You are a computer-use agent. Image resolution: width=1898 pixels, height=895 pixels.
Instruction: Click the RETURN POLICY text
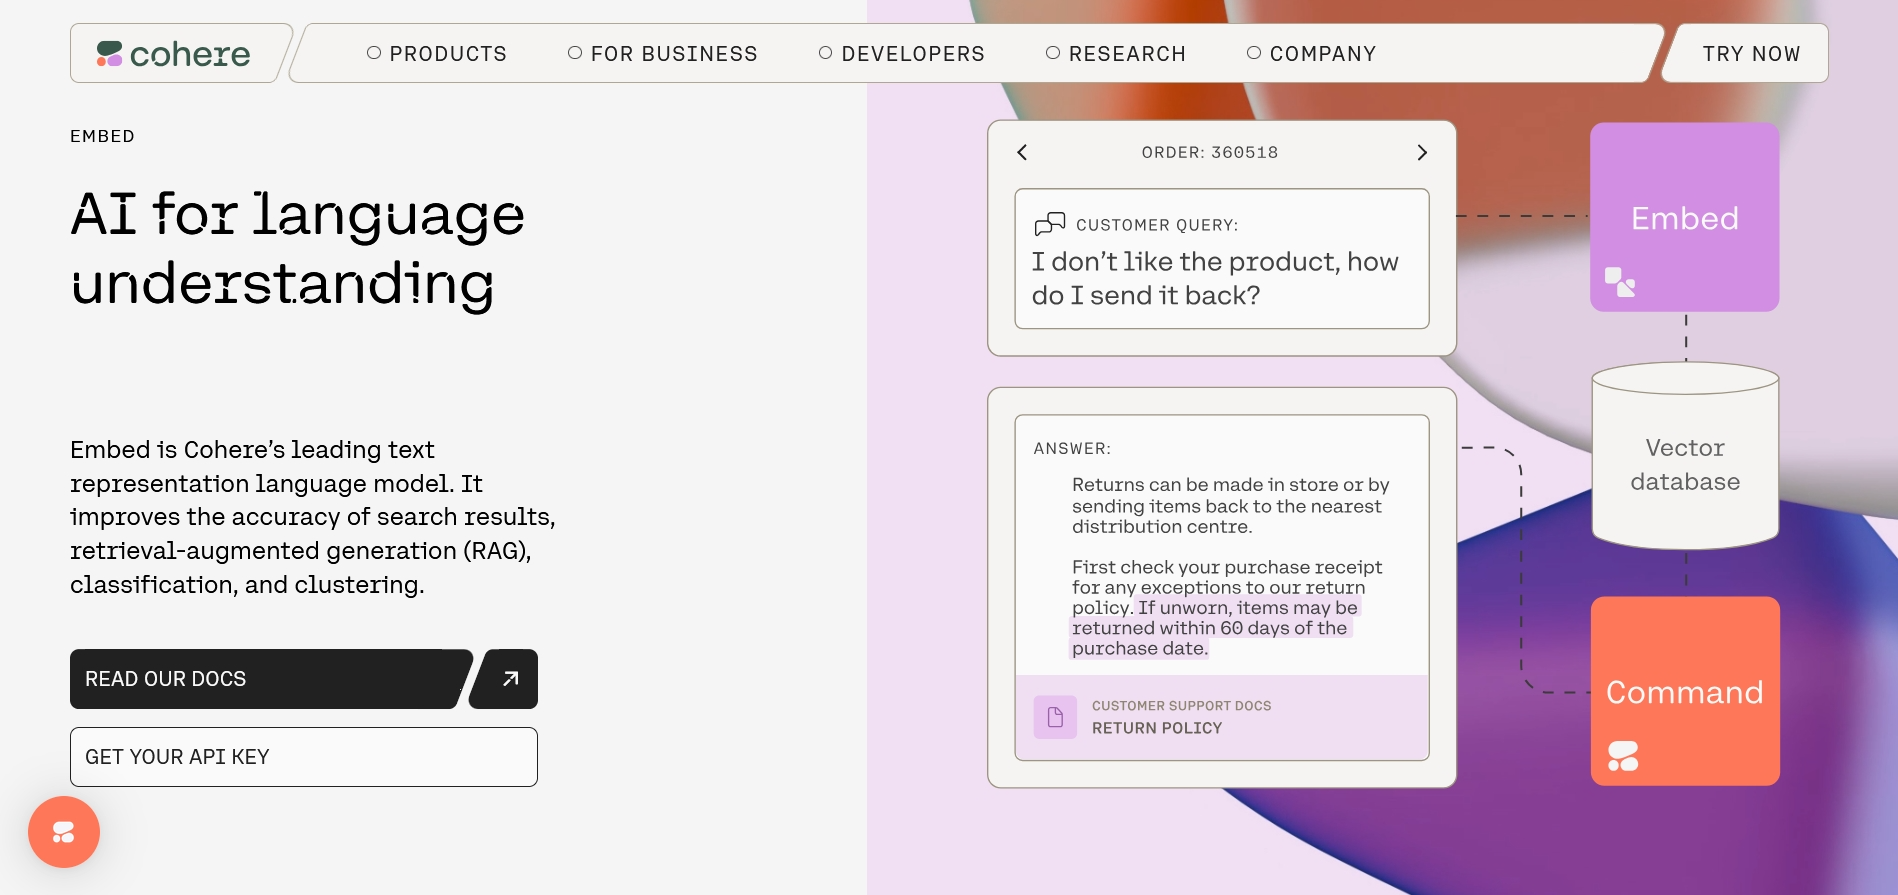[x=1157, y=728]
